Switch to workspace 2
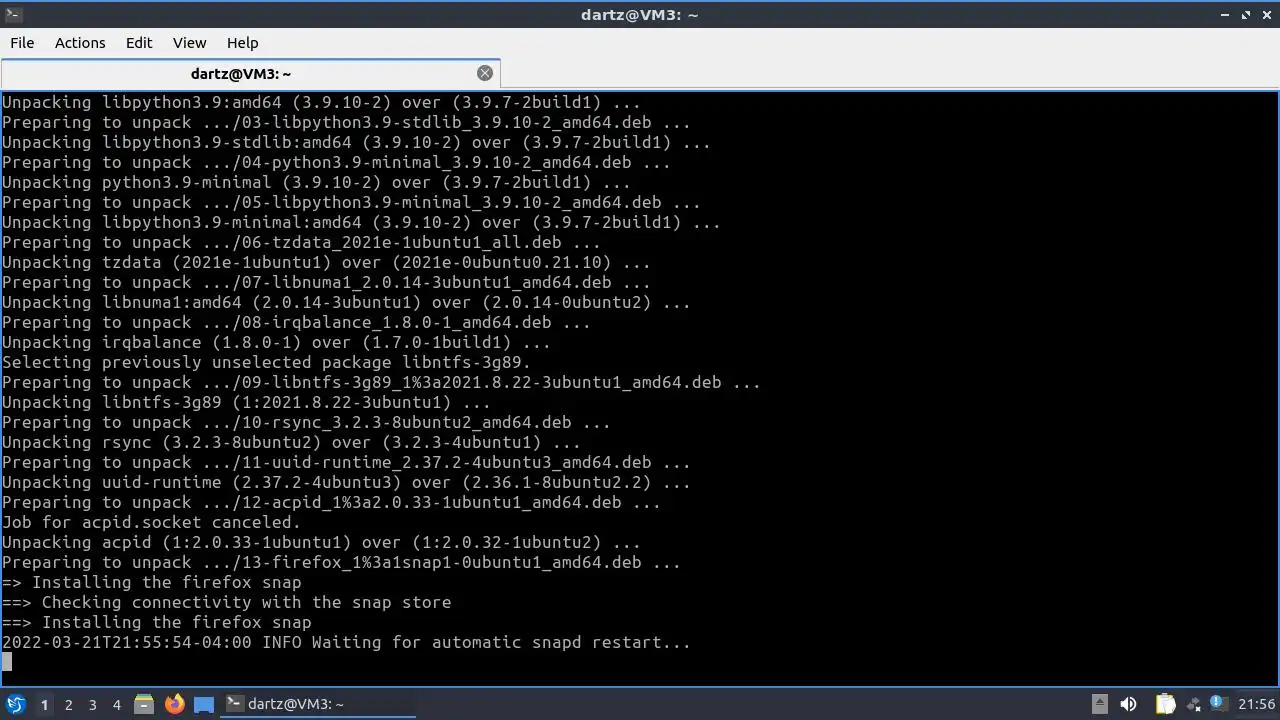The width and height of the screenshot is (1280, 720). [68, 704]
